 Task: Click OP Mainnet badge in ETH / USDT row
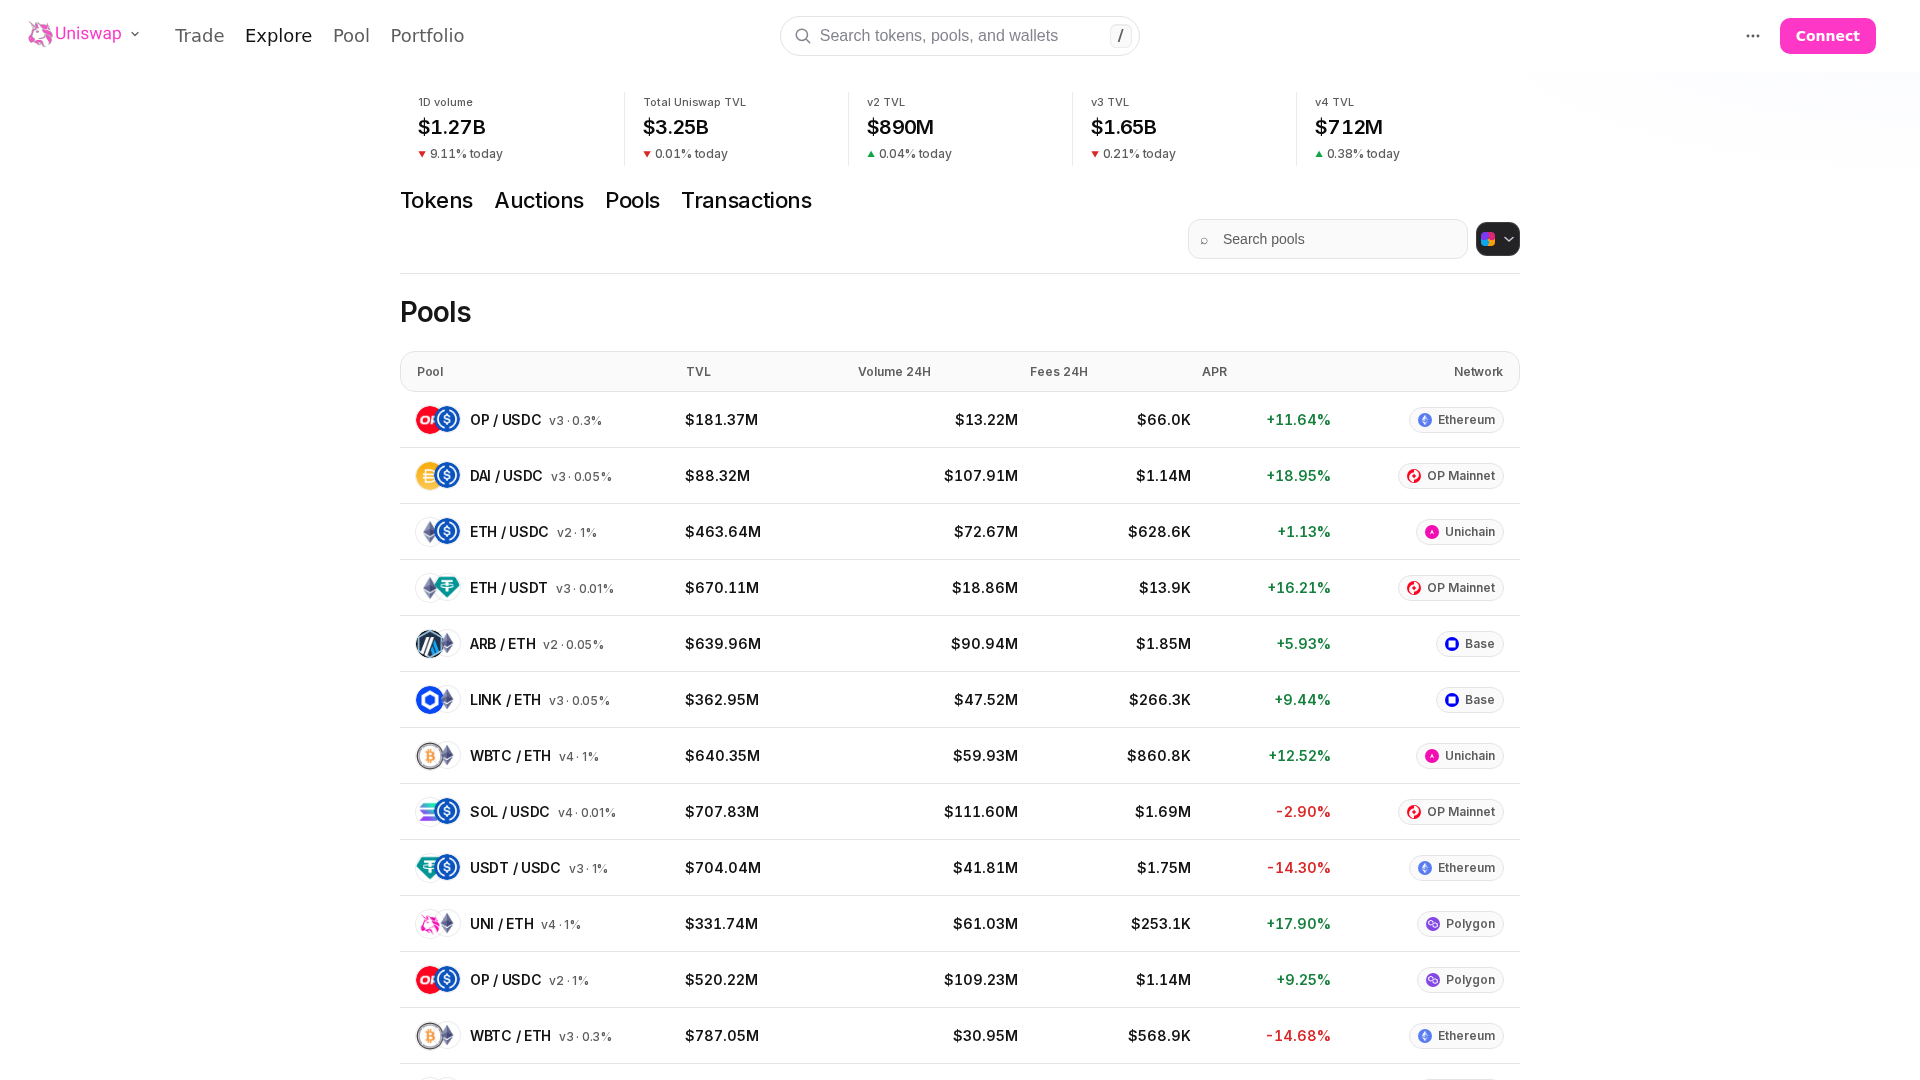tap(1451, 588)
